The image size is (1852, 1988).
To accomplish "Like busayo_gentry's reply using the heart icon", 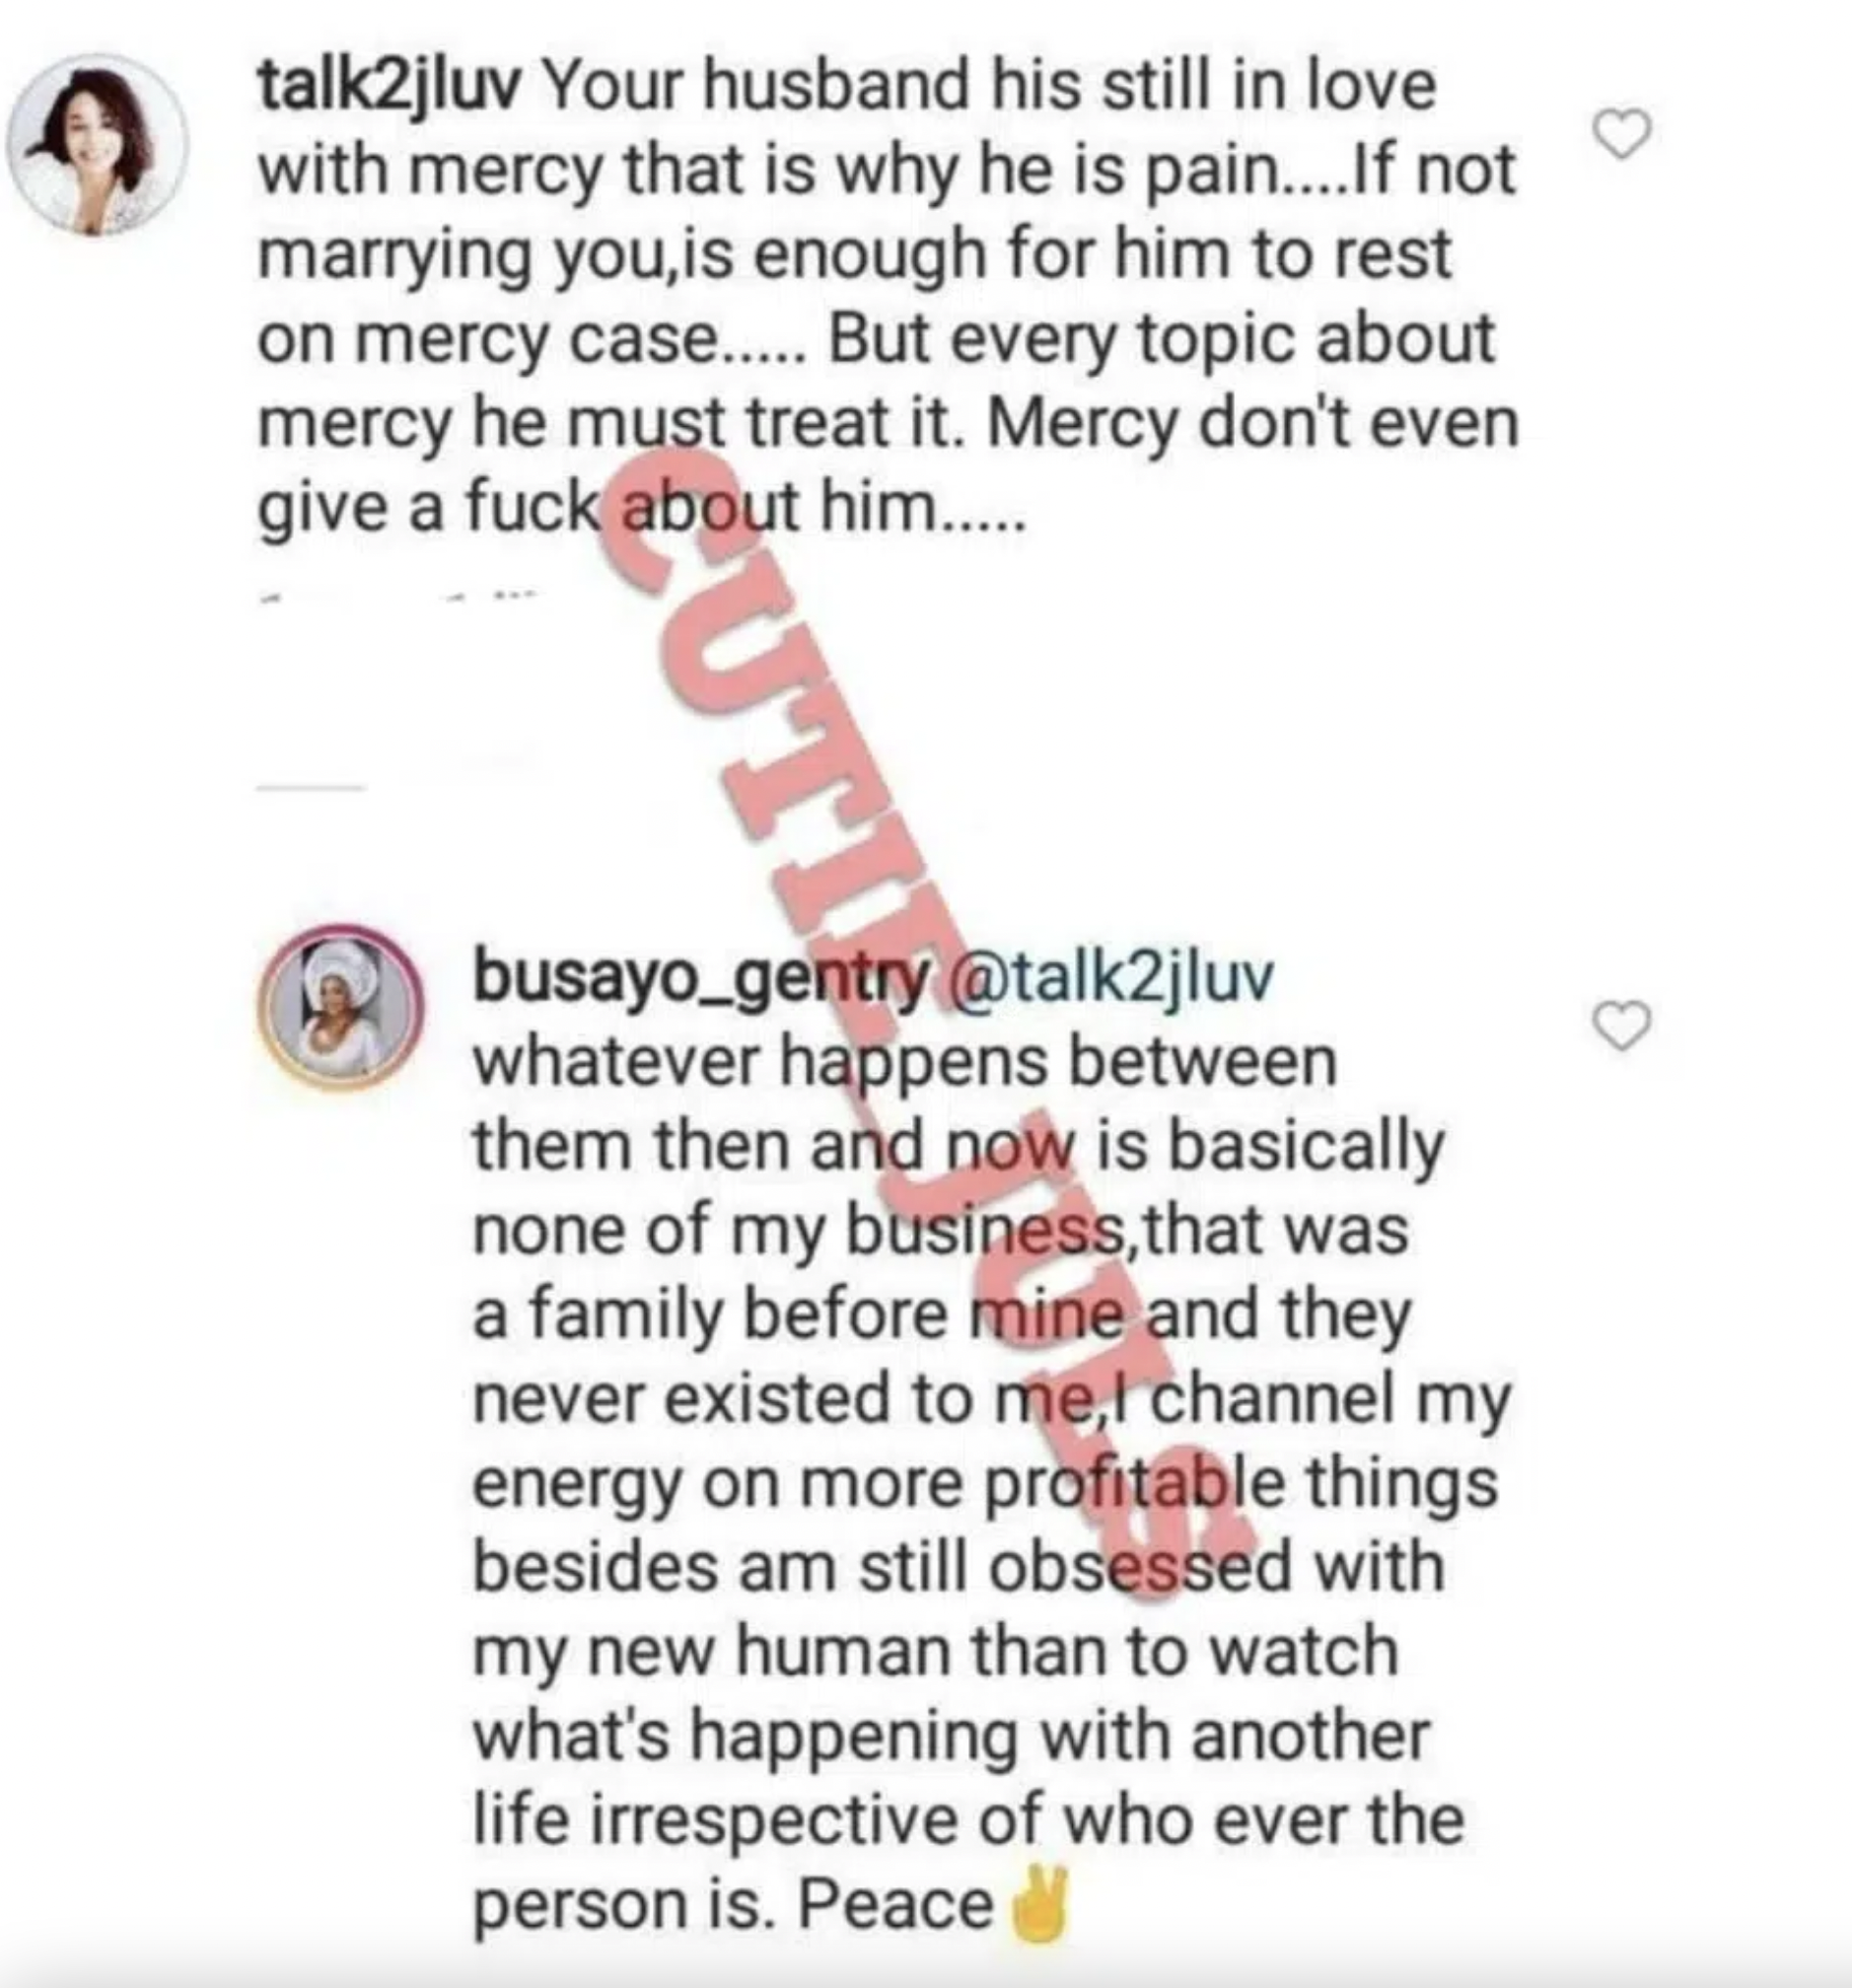I will tap(1620, 1025).
